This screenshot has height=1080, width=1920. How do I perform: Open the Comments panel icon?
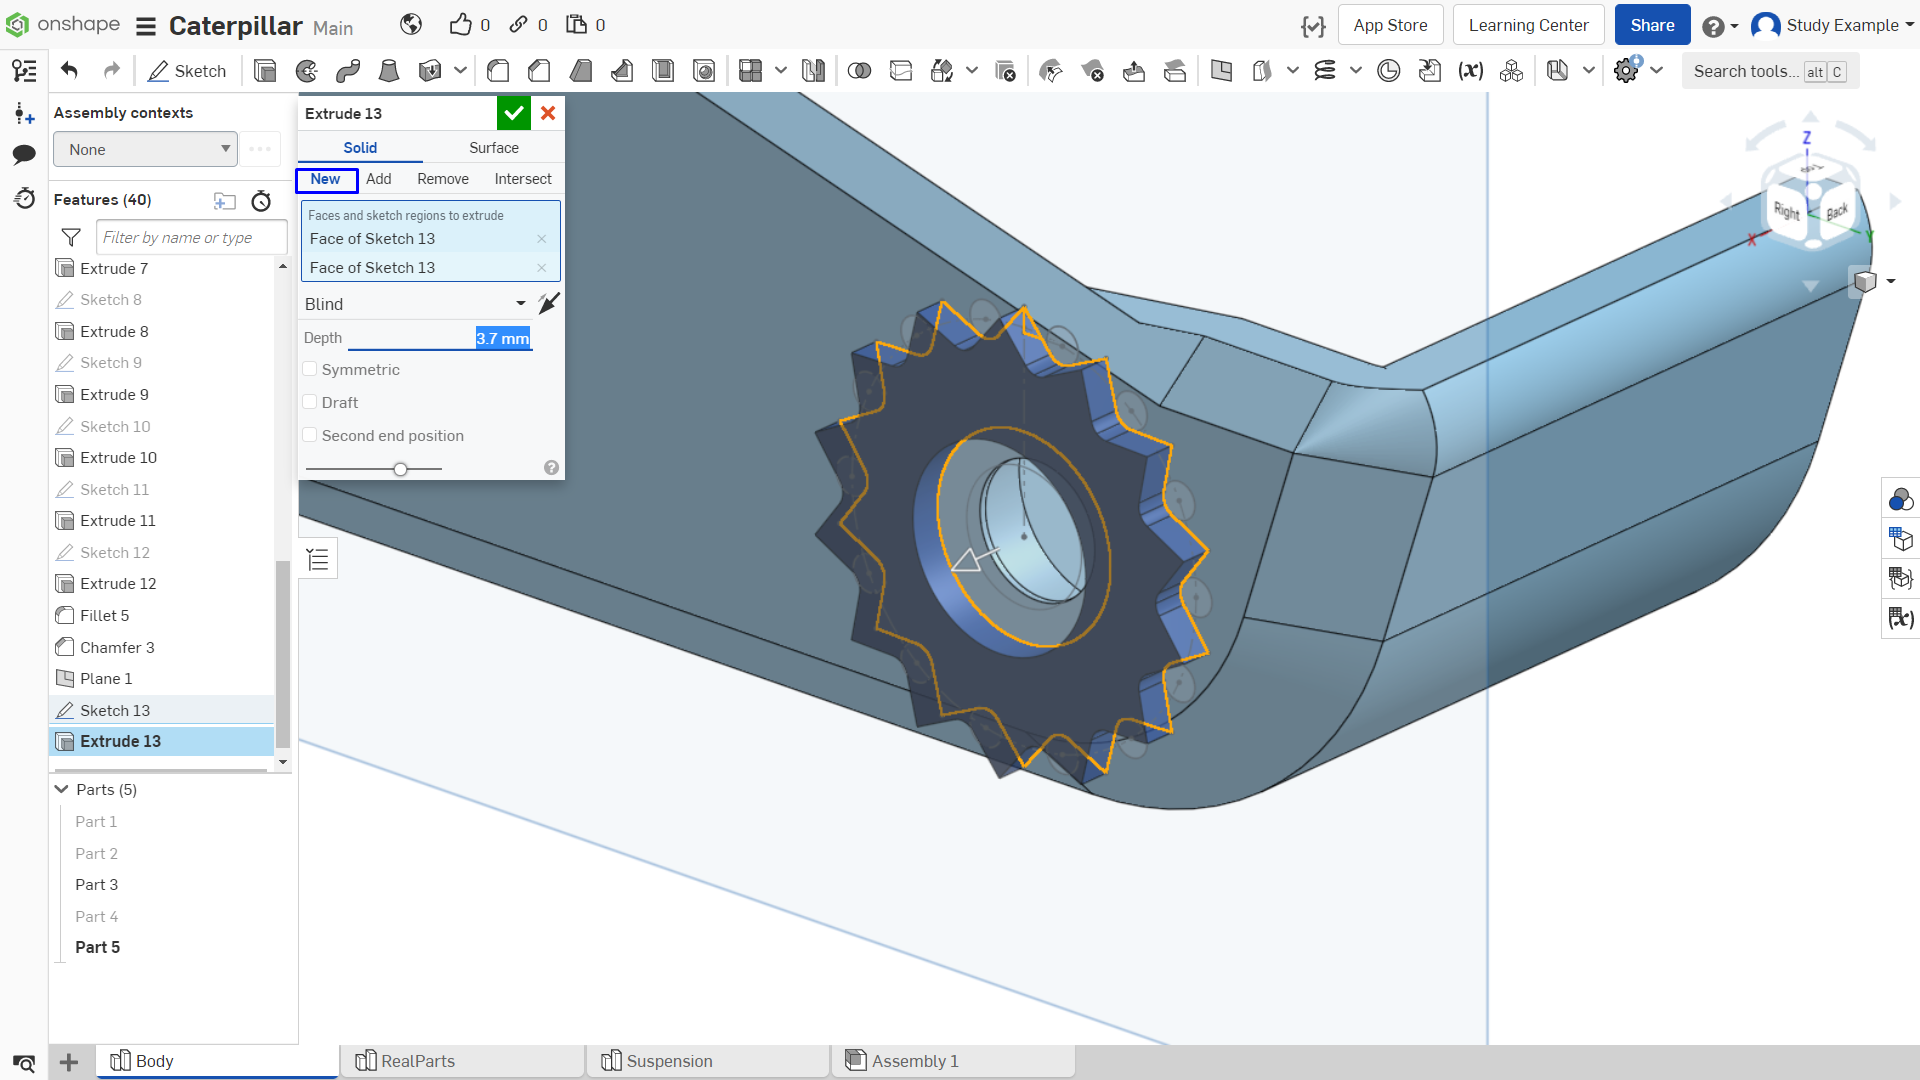pos(24,154)
